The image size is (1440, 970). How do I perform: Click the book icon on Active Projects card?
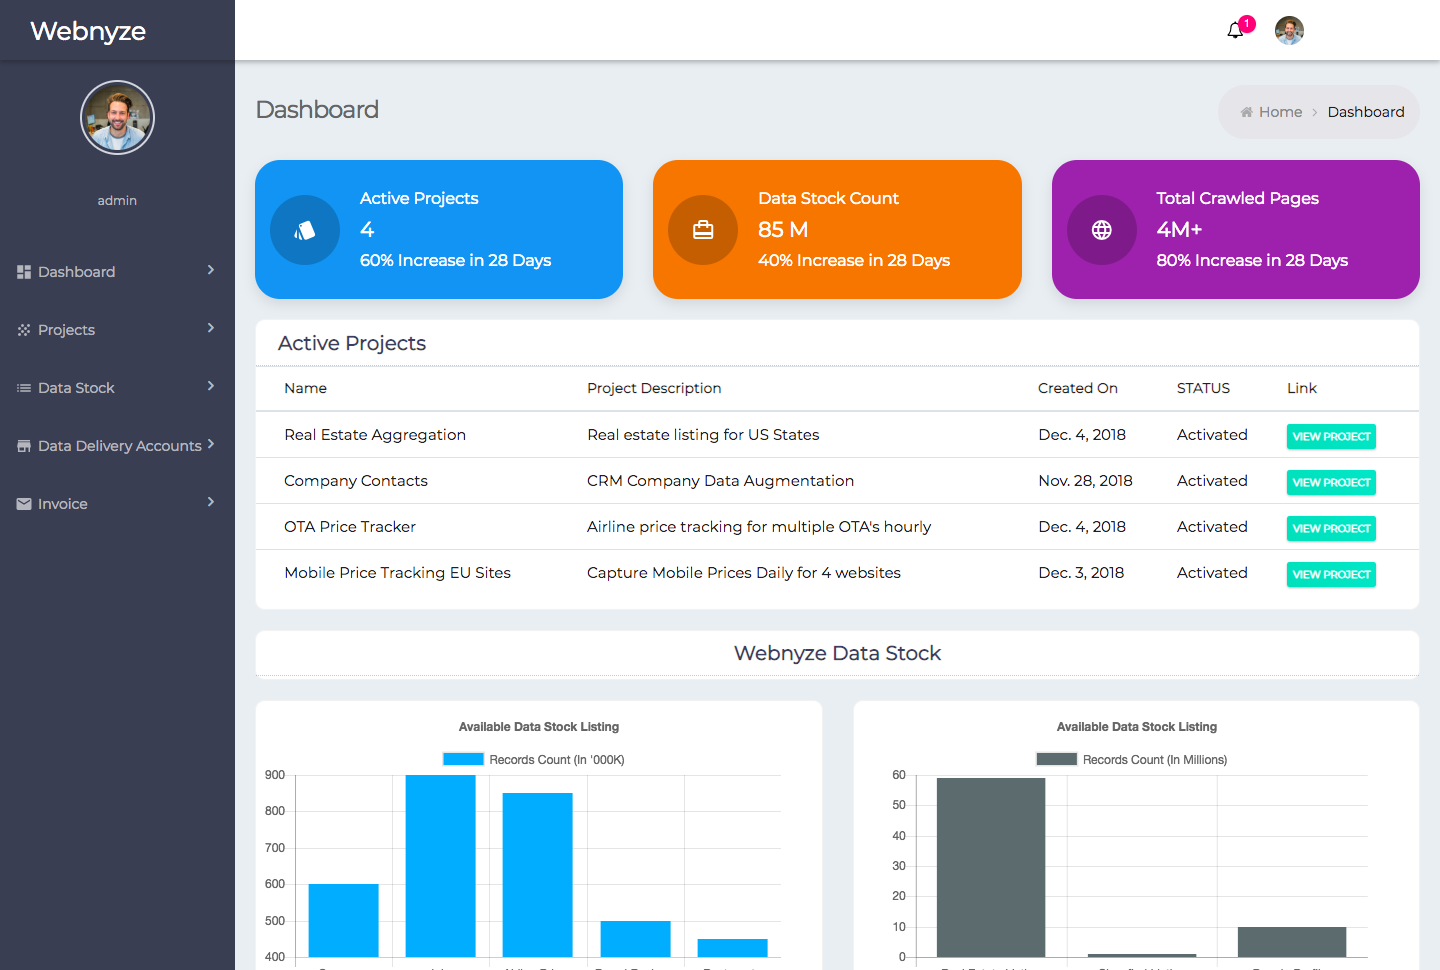305,229
